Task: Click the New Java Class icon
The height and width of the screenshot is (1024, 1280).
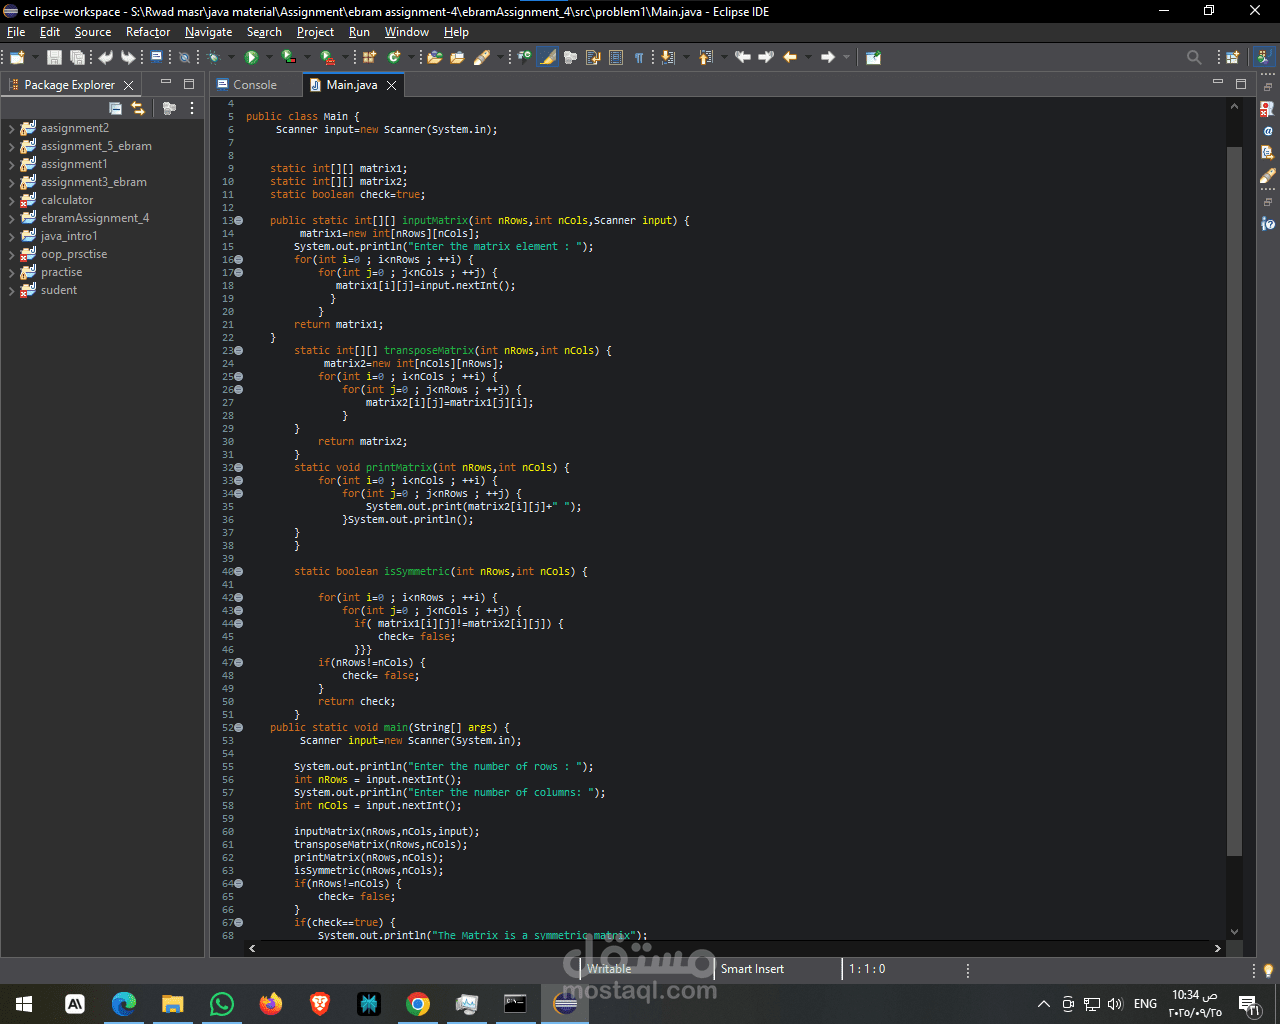Action: (x=394, y=57)
